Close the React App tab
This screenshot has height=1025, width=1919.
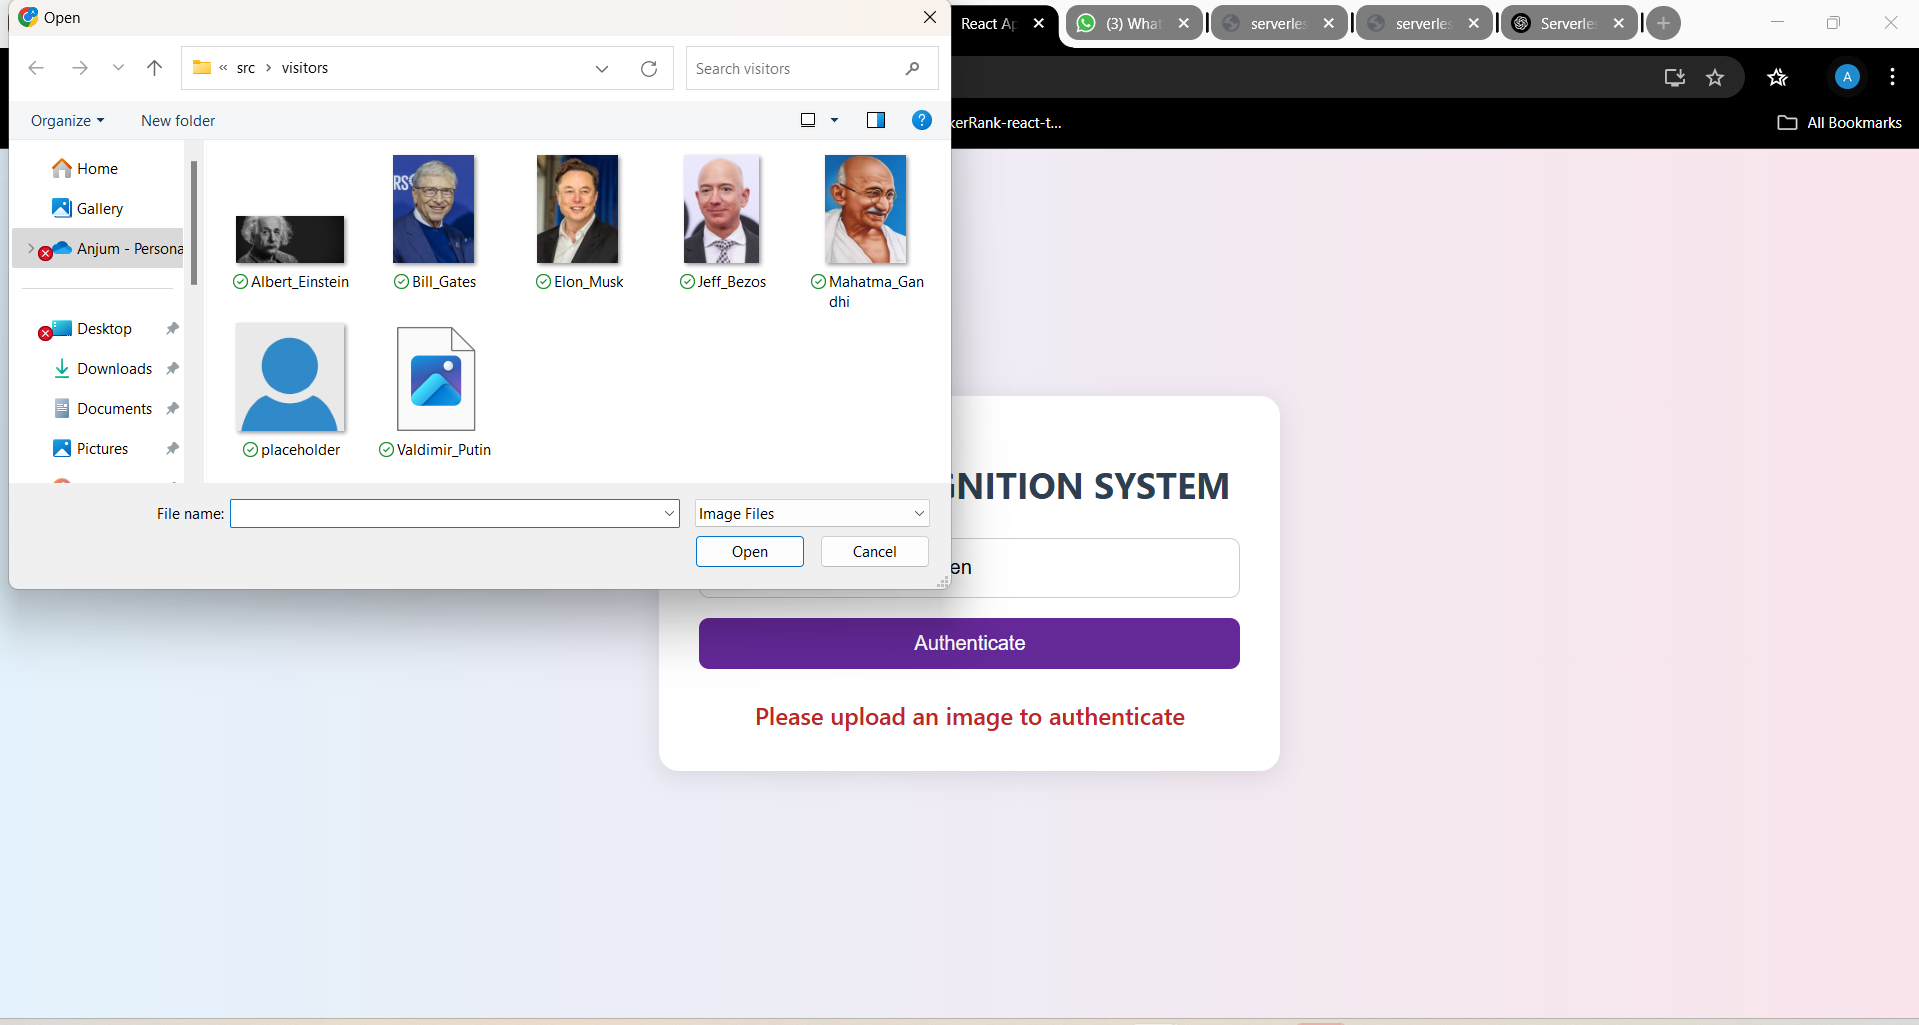(x=1039, y=23)
